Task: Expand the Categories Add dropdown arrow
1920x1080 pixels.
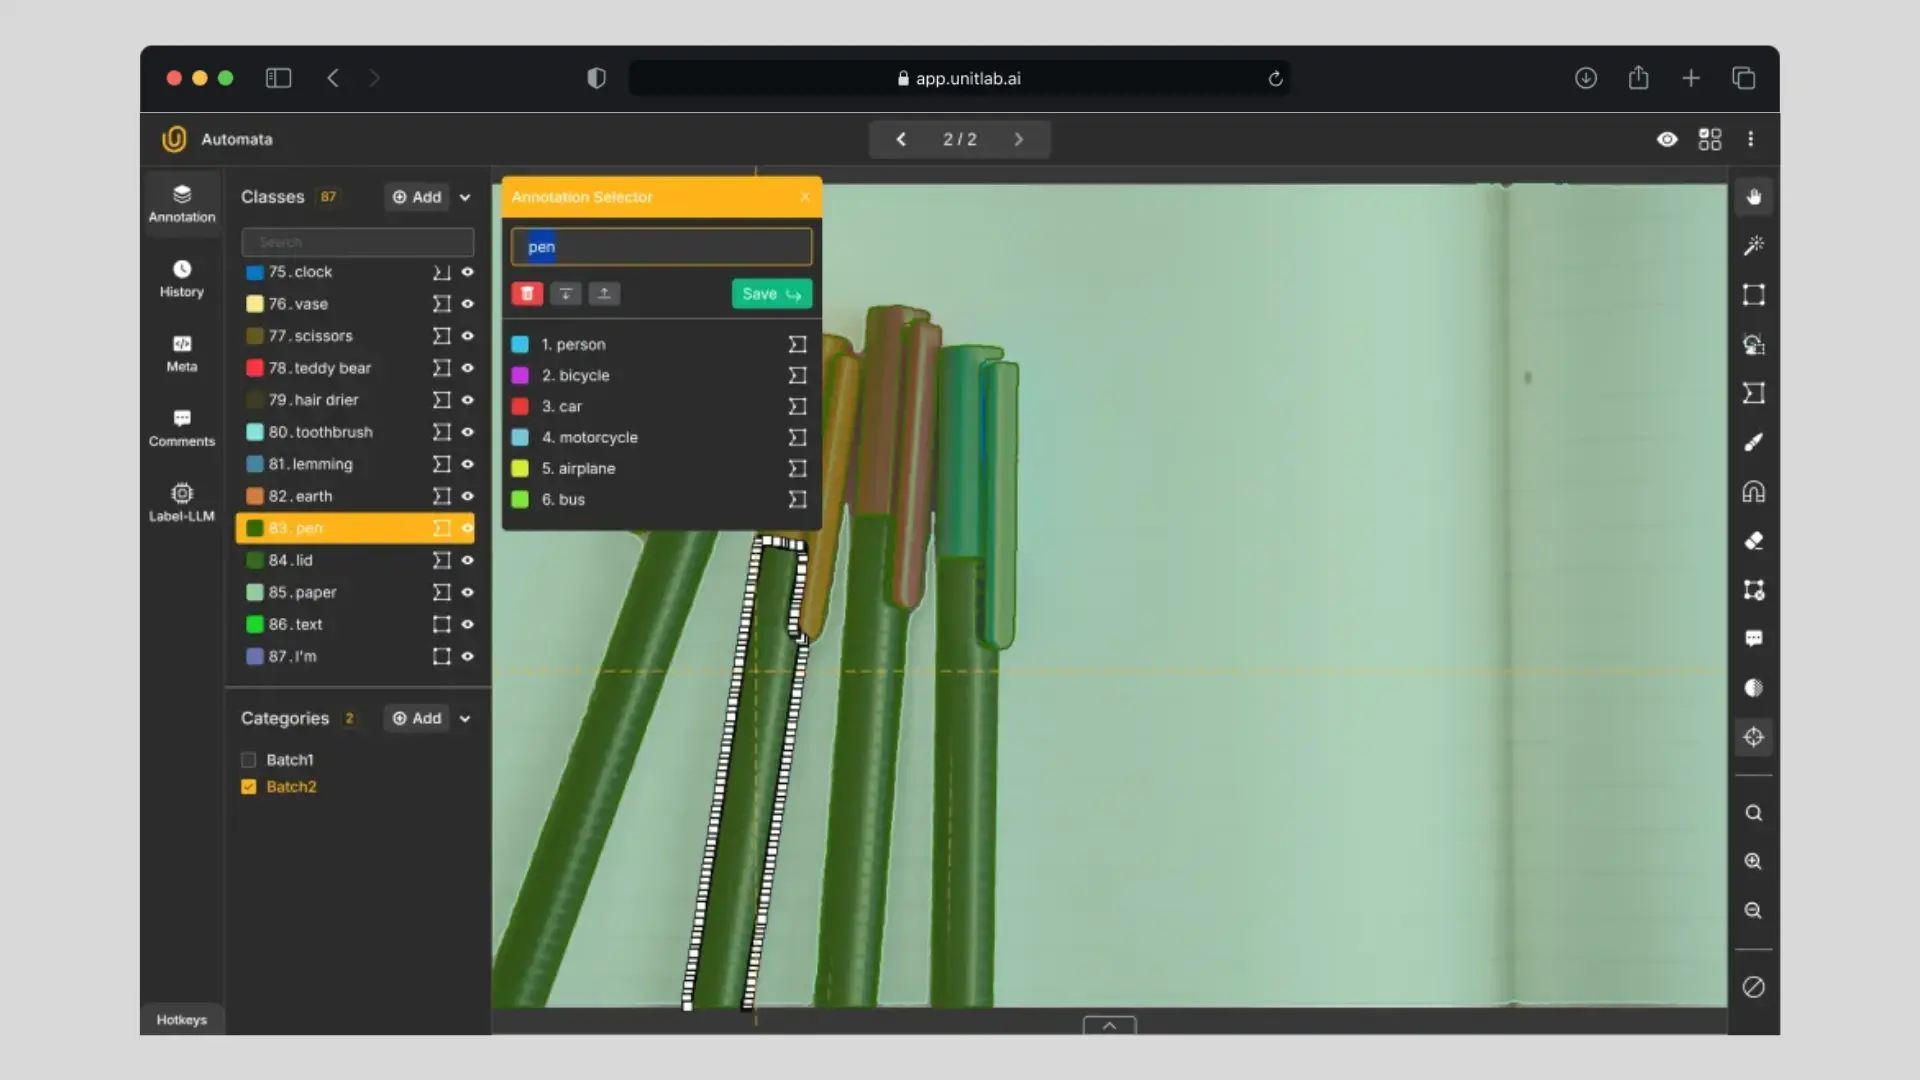Action: pyautogui.click(x=465, y=718)
